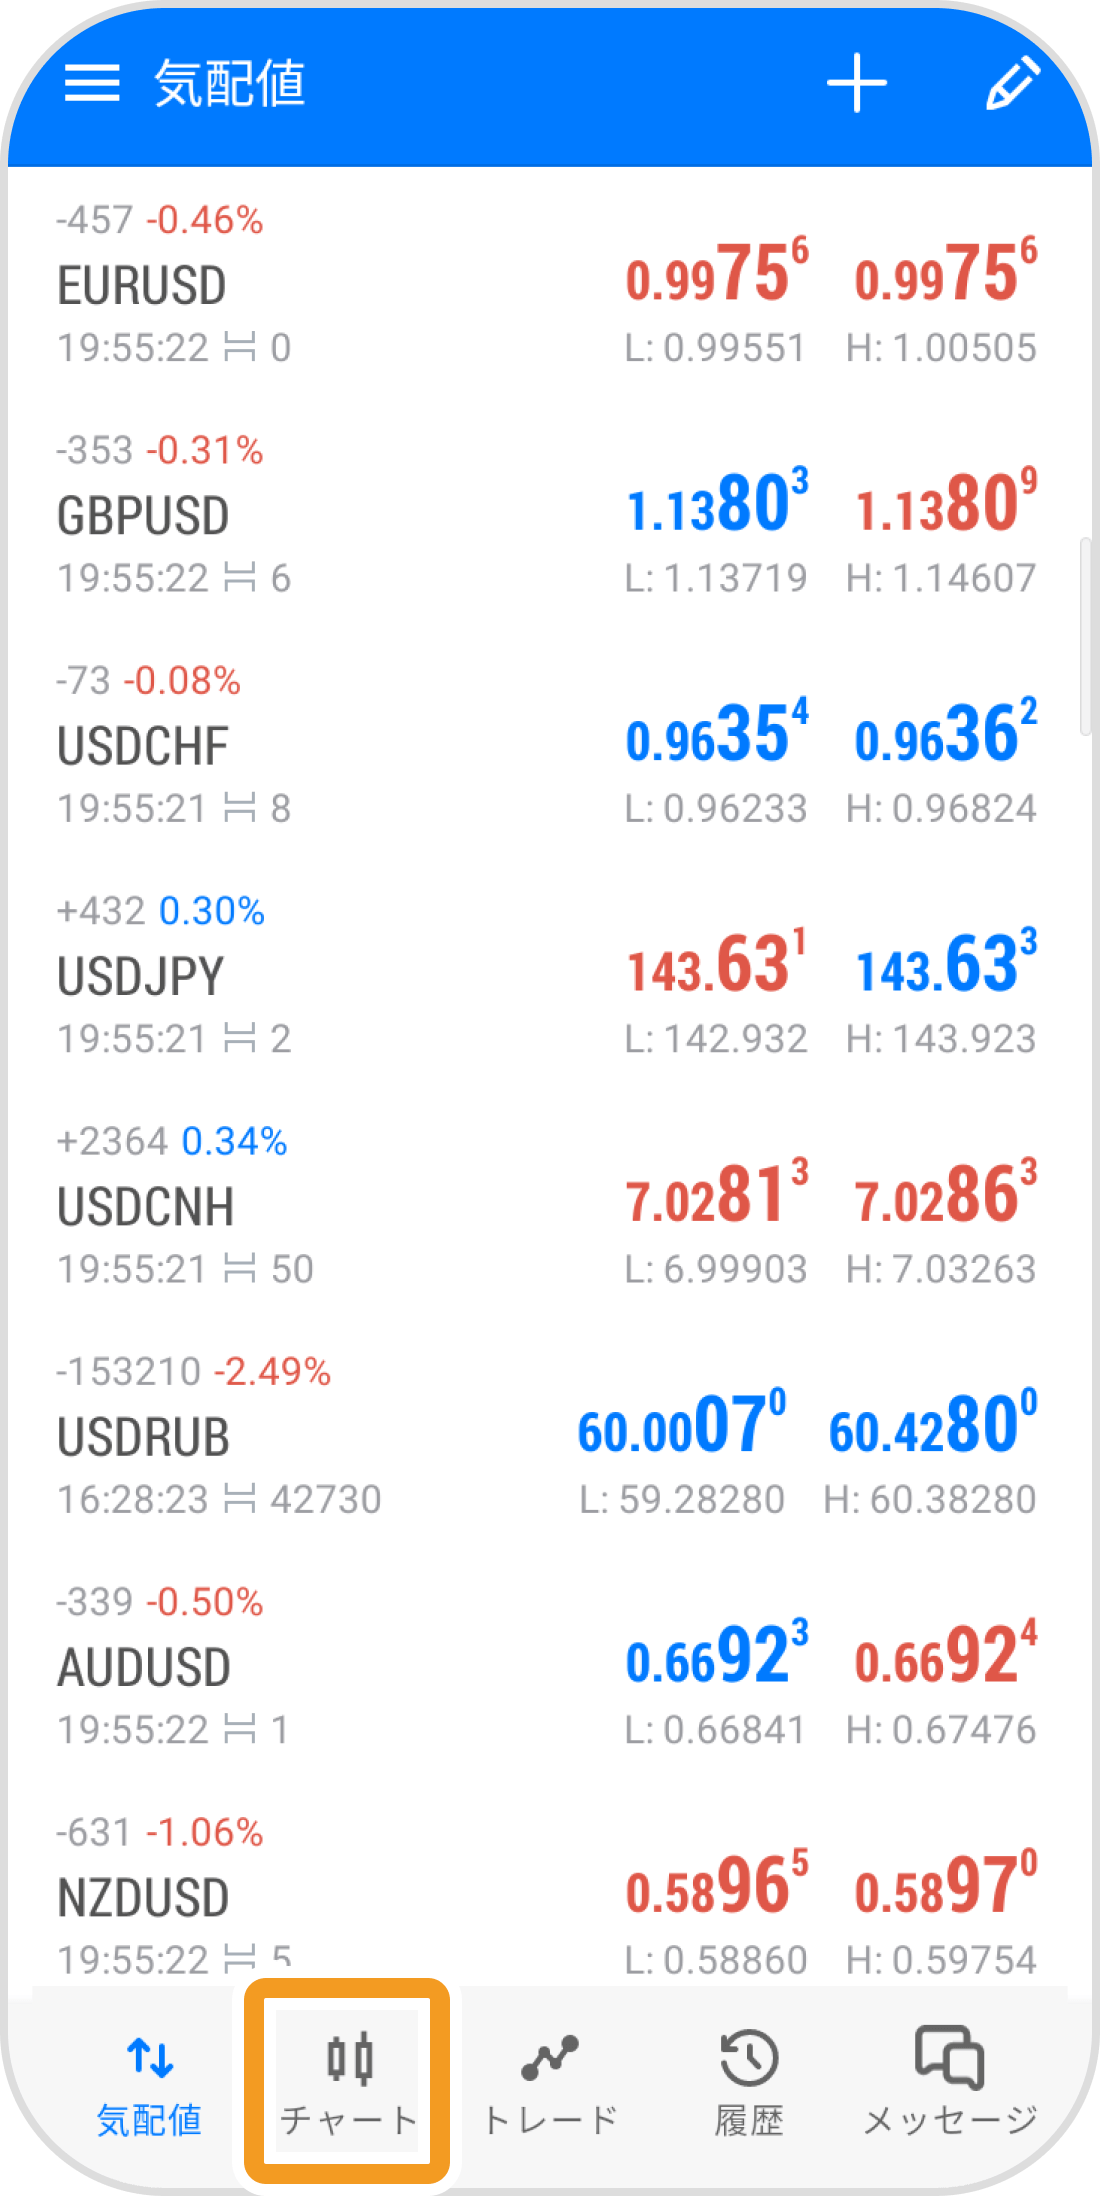Select the EURUSD symbol row
This screenshot has width=1100, height=2196.
(x=548, y=285)
